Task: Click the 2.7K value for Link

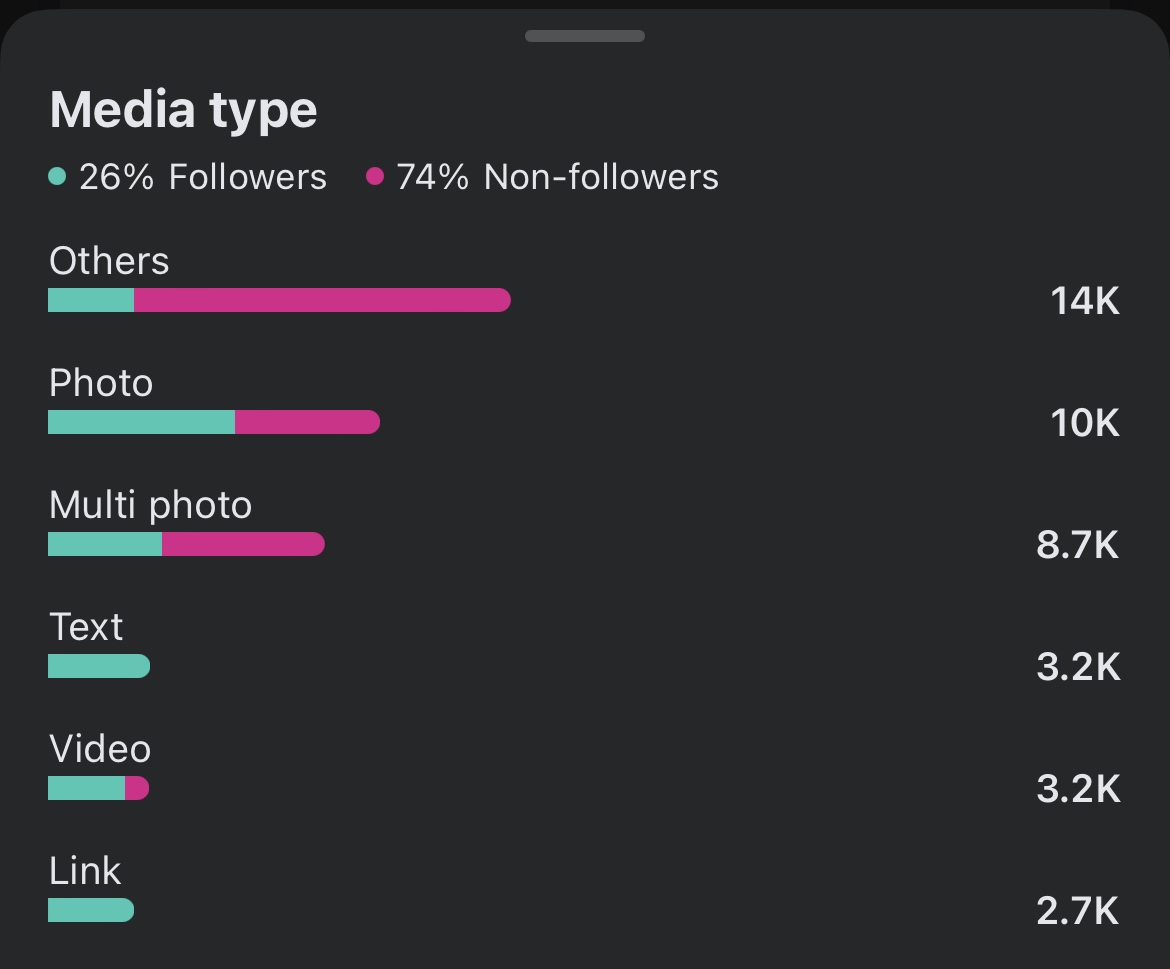Action: click(1077, 911)
